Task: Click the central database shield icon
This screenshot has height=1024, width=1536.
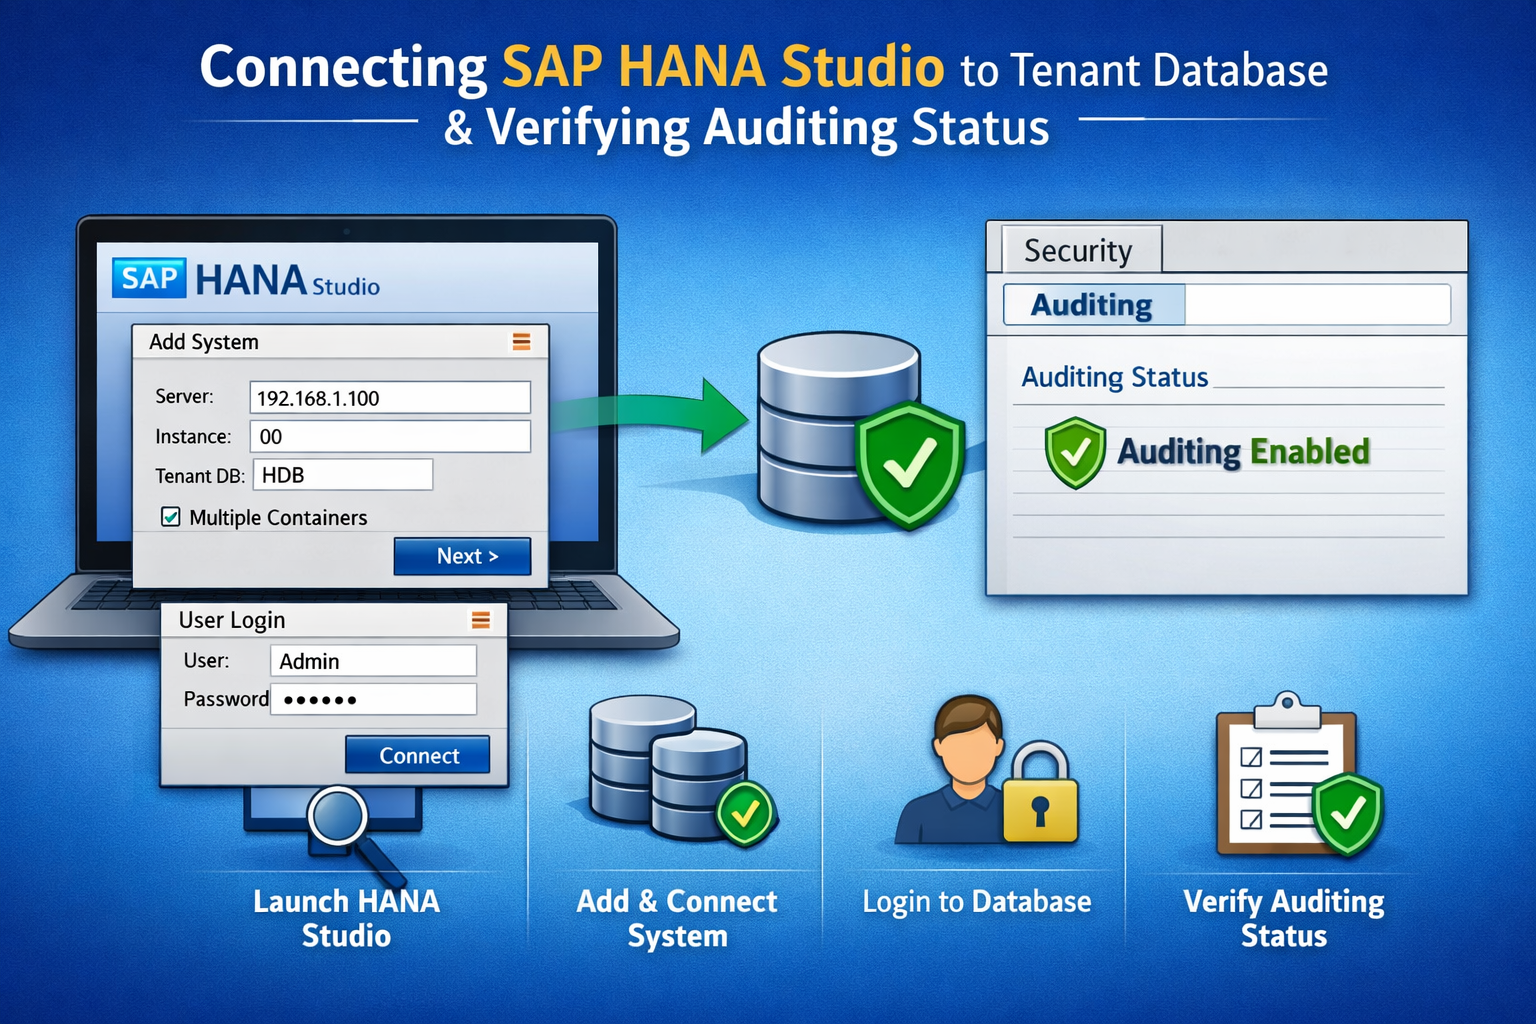Action: pos(909,464)
